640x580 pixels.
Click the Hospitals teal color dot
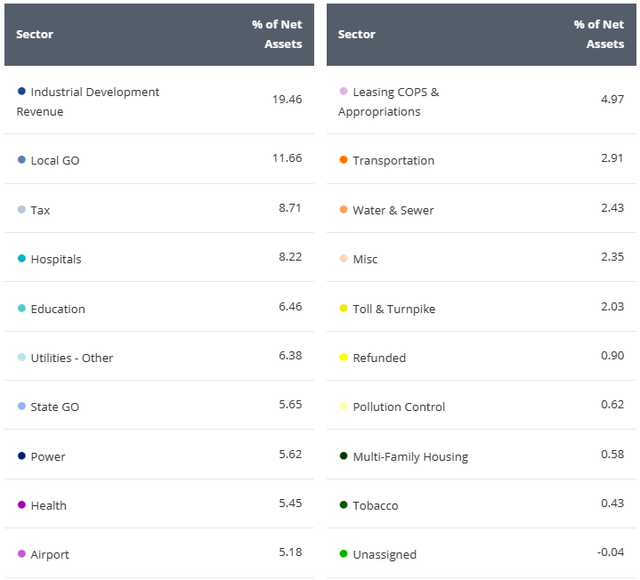click(22, 259)
